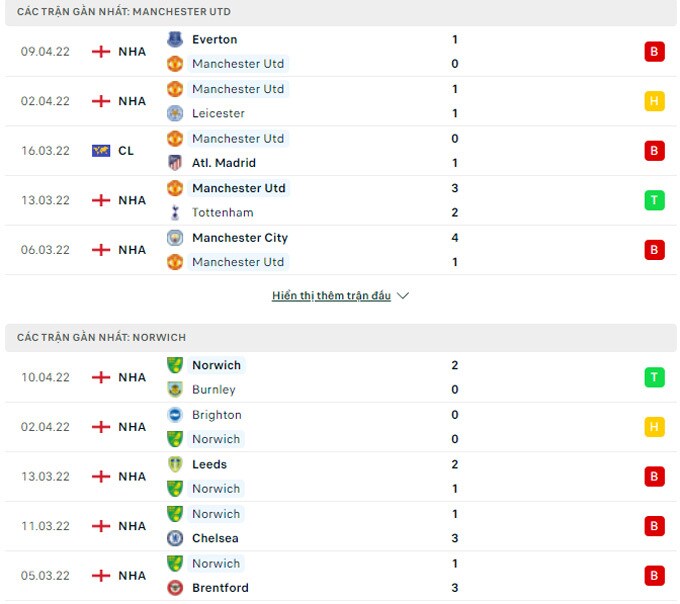Click the Các trận gần nhất: Norwich header
This screenshot has width=680, height=604.
[x=101, y=338]
